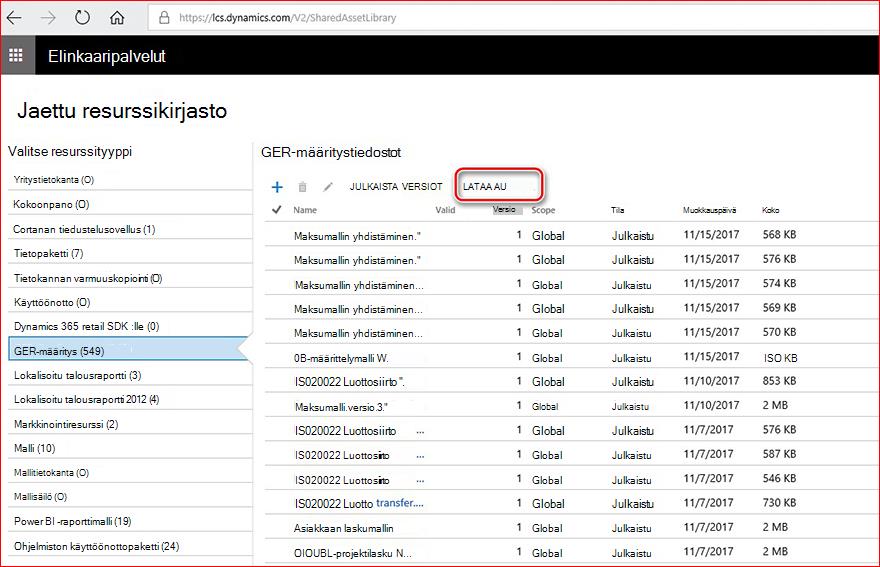
Task: Add a new asset with plus icon
Action: pyautogui.click(x=277, y=187)
